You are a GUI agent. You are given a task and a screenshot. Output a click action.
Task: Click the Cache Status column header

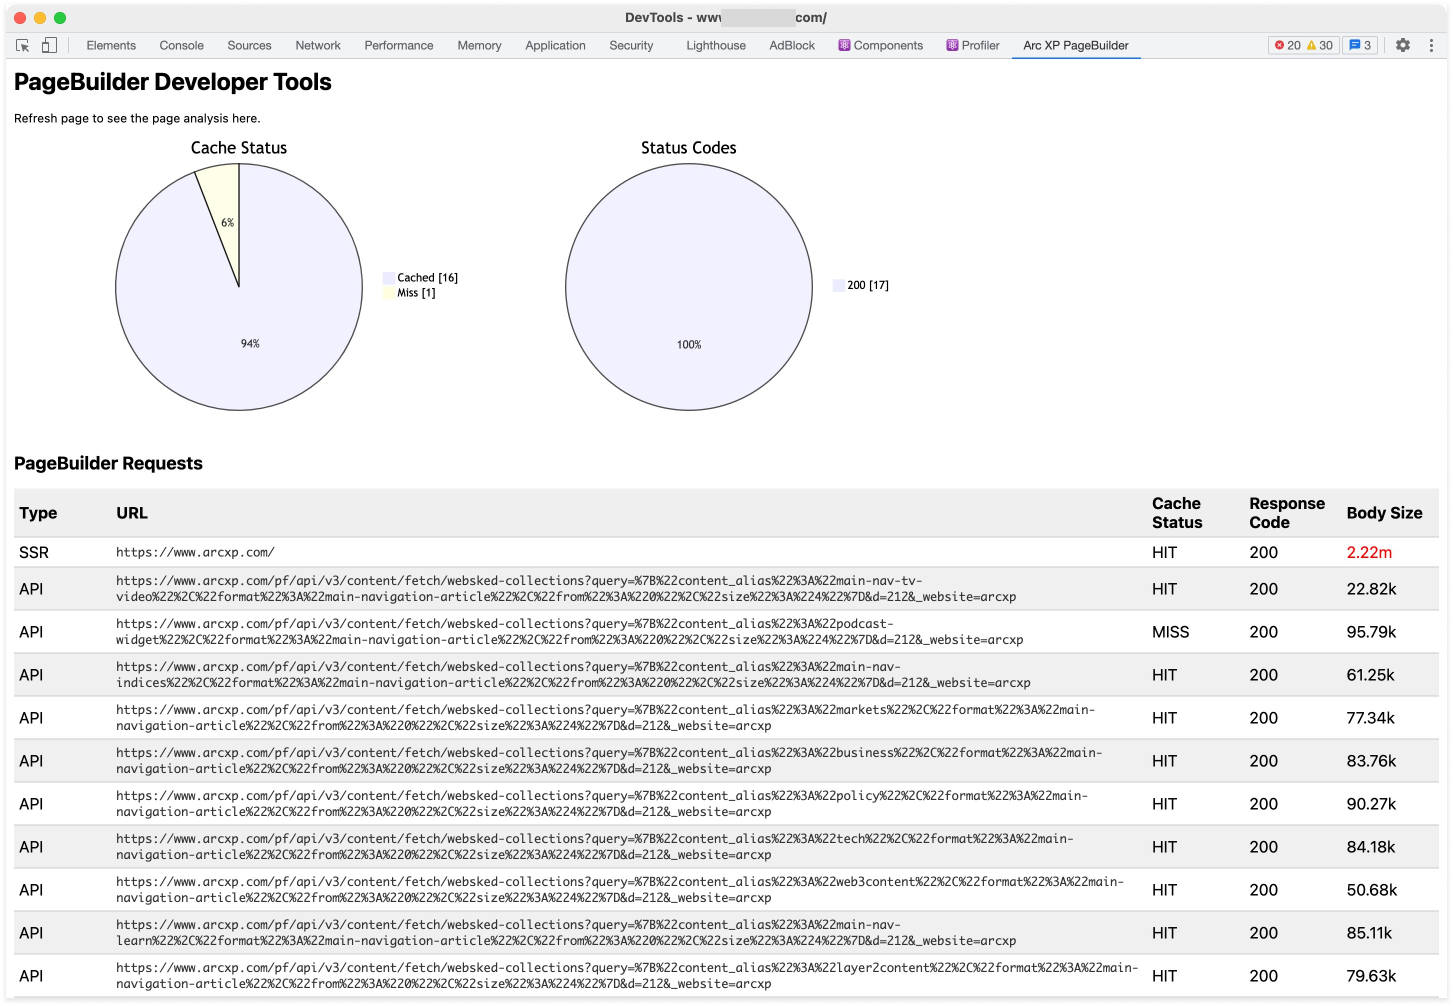[x=1177, y=513]
